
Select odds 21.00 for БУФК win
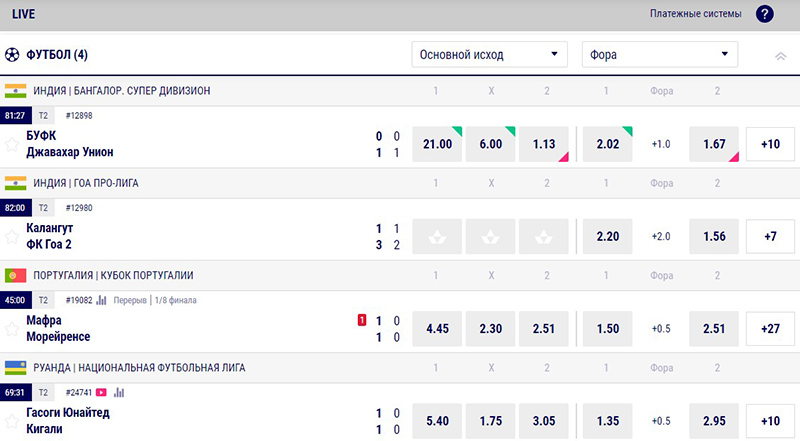pos(438,144)
